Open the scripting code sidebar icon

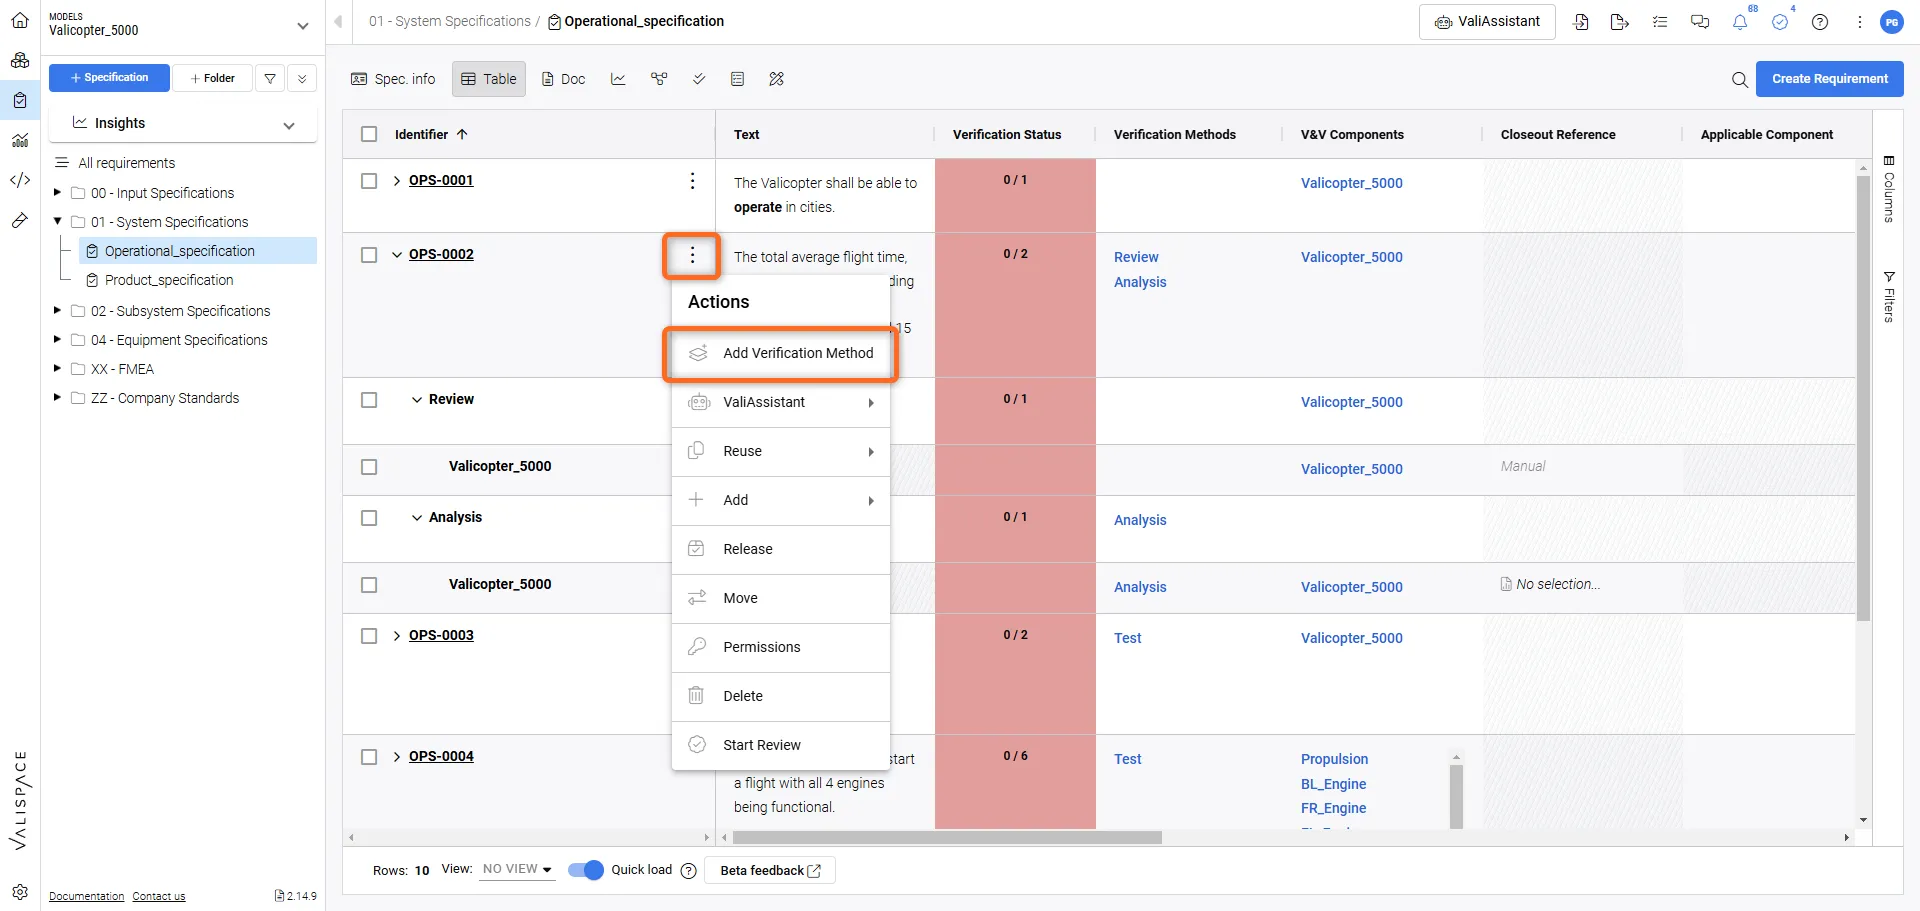point(20,180)
